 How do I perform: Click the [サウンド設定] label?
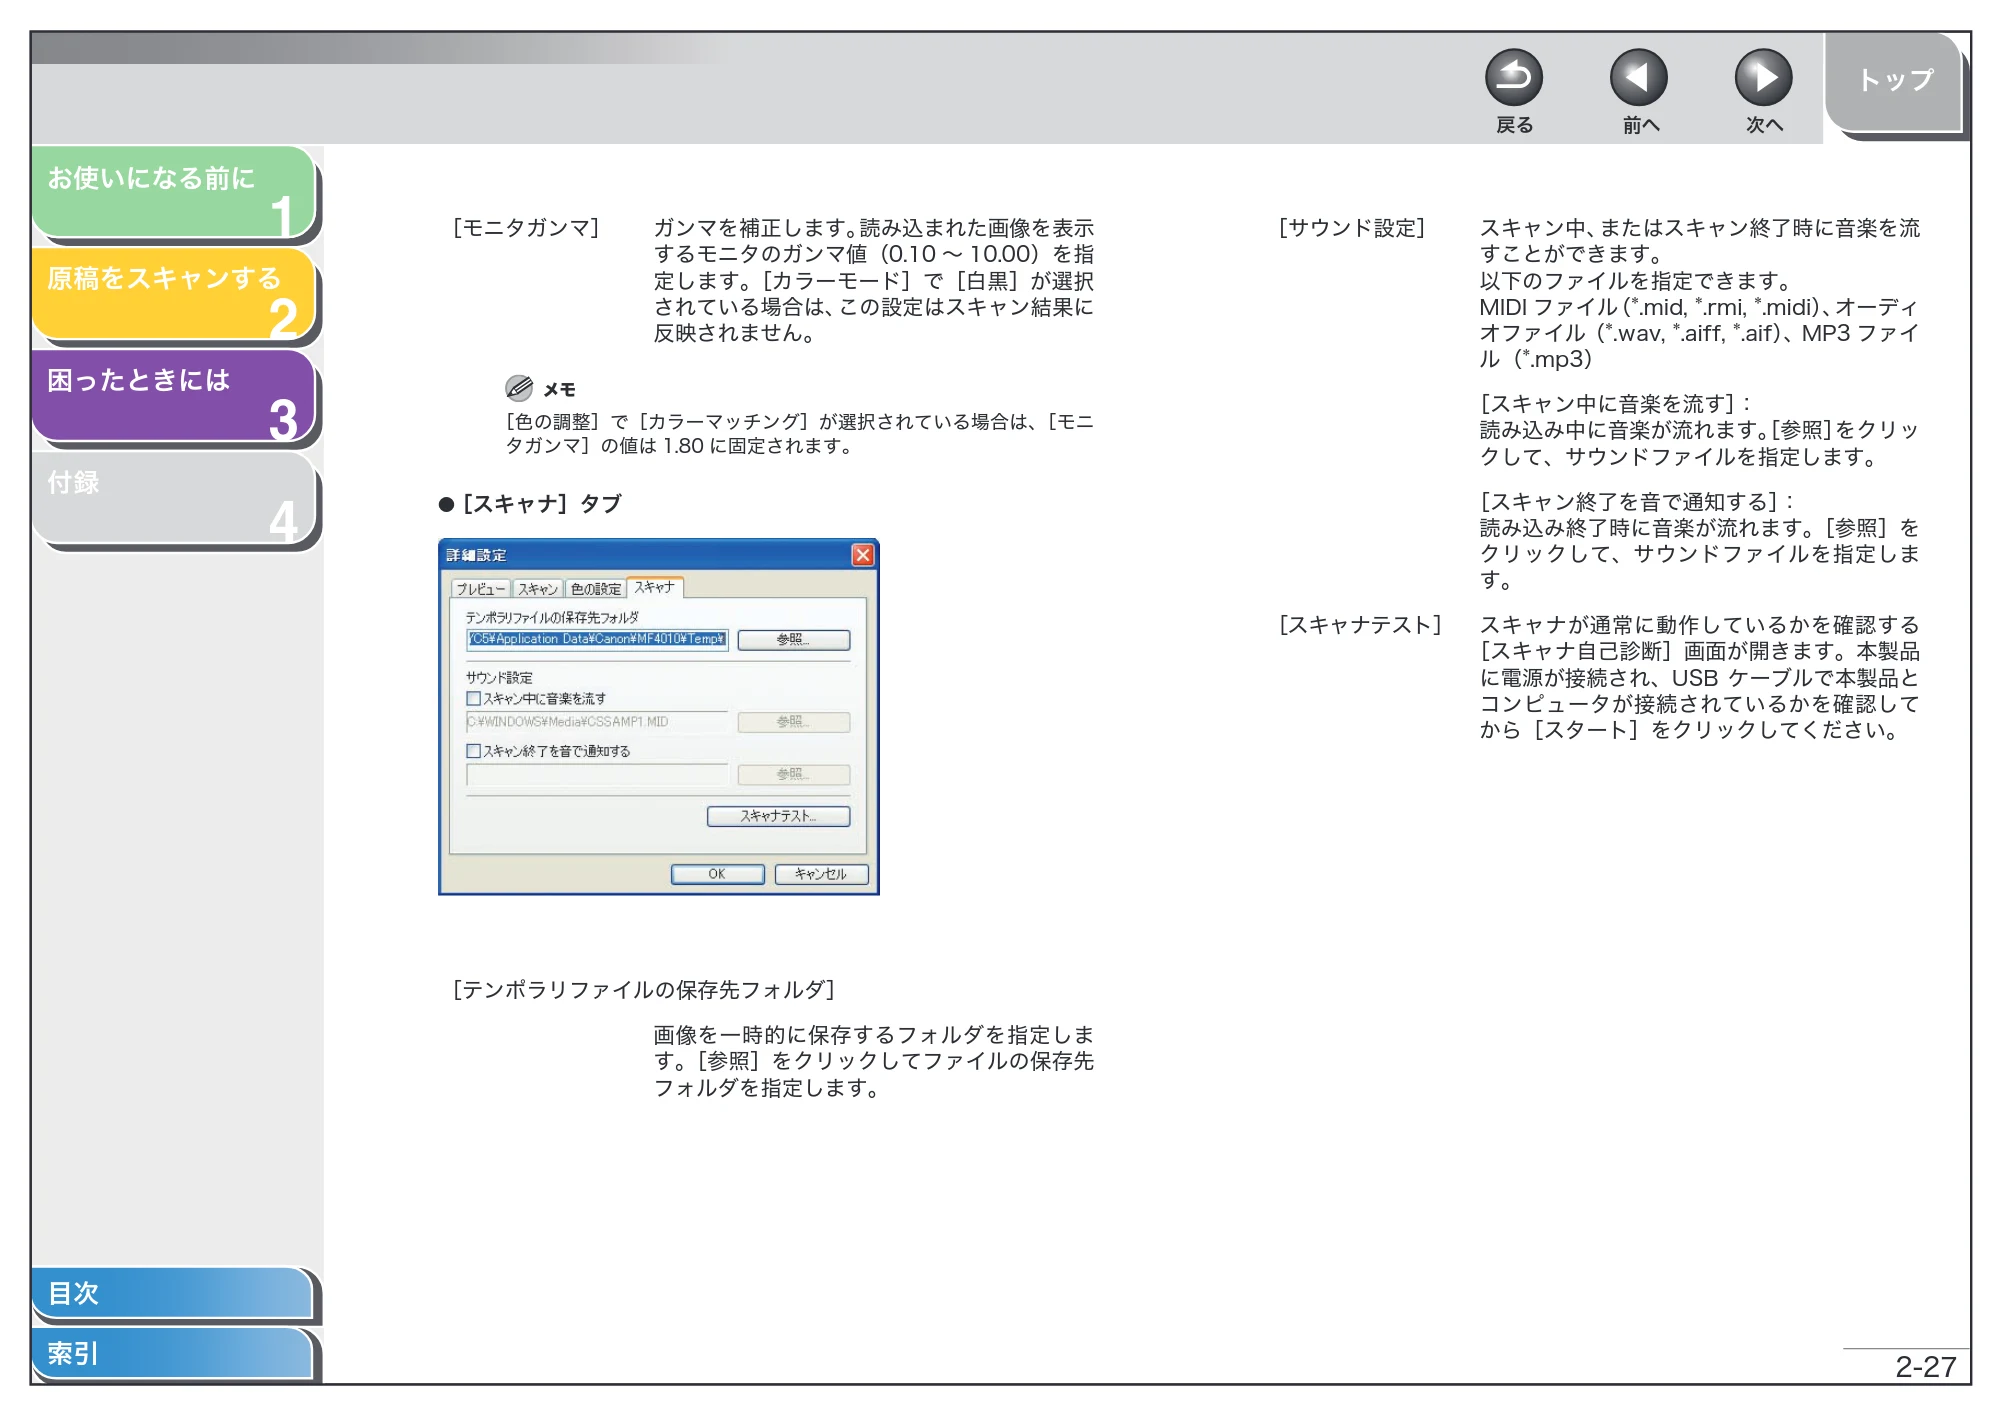coord(1352,228)
